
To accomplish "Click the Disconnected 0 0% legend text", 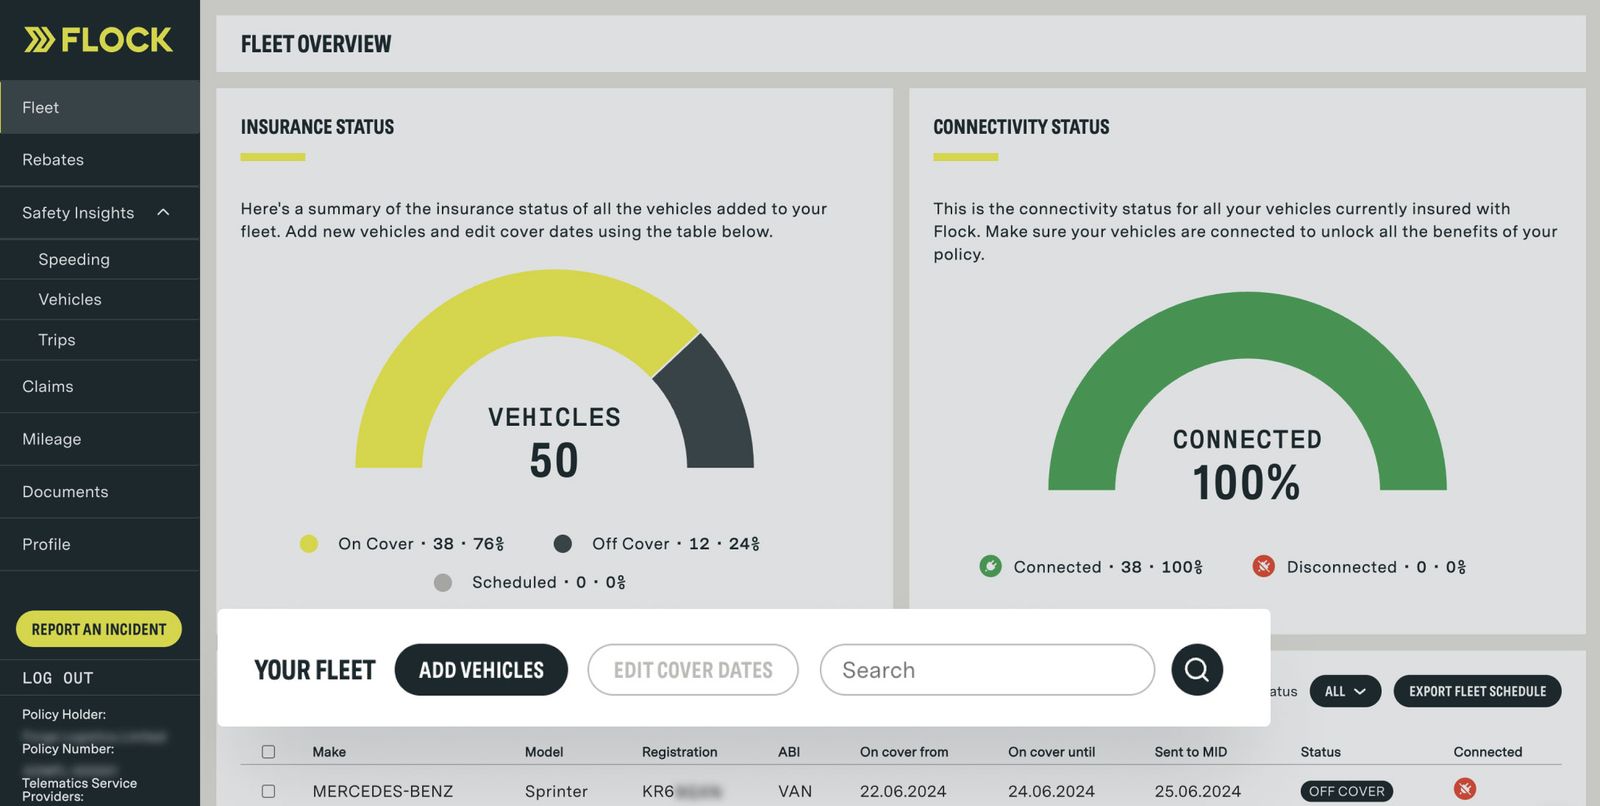I will click(x=1377, y=567).
